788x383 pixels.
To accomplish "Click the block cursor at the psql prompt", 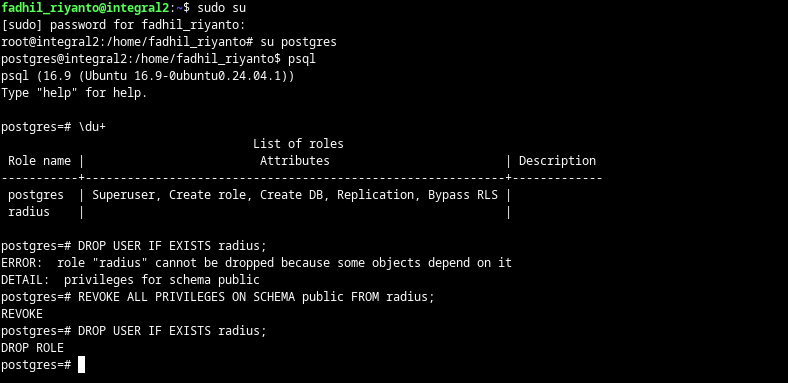I will tap(82, 364).
